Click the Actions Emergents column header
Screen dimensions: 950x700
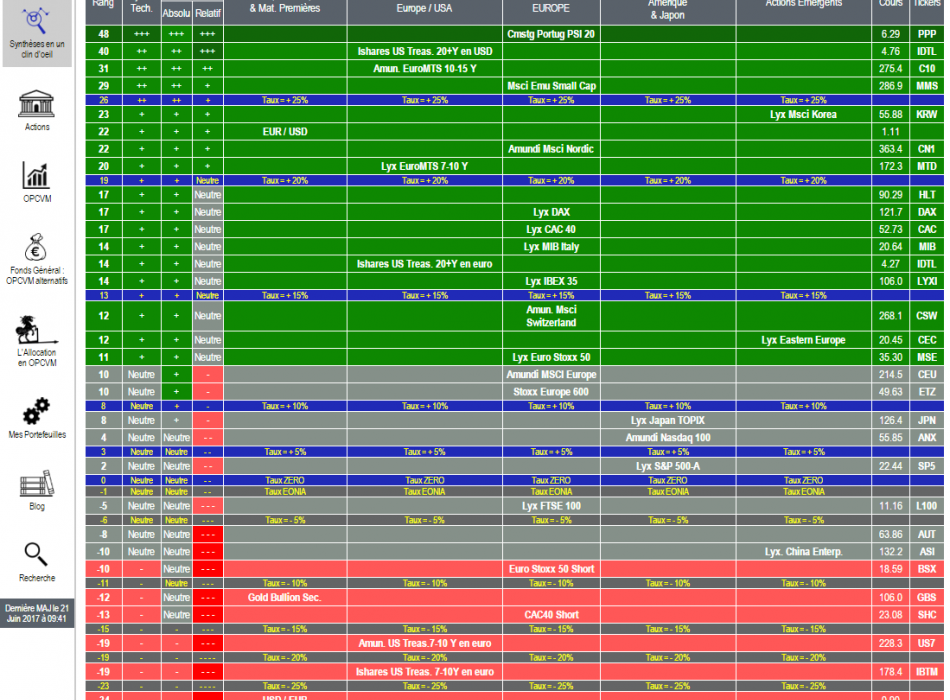(x=803, y=4)
